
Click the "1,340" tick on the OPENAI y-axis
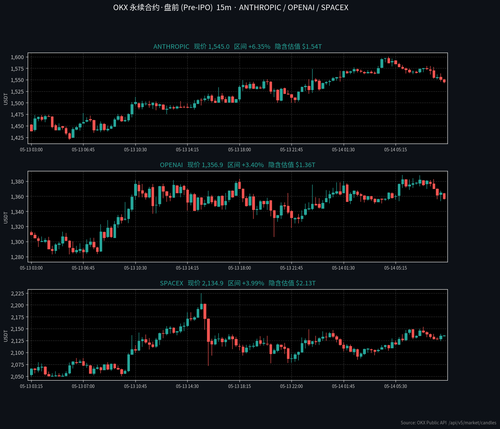(17, 212)
